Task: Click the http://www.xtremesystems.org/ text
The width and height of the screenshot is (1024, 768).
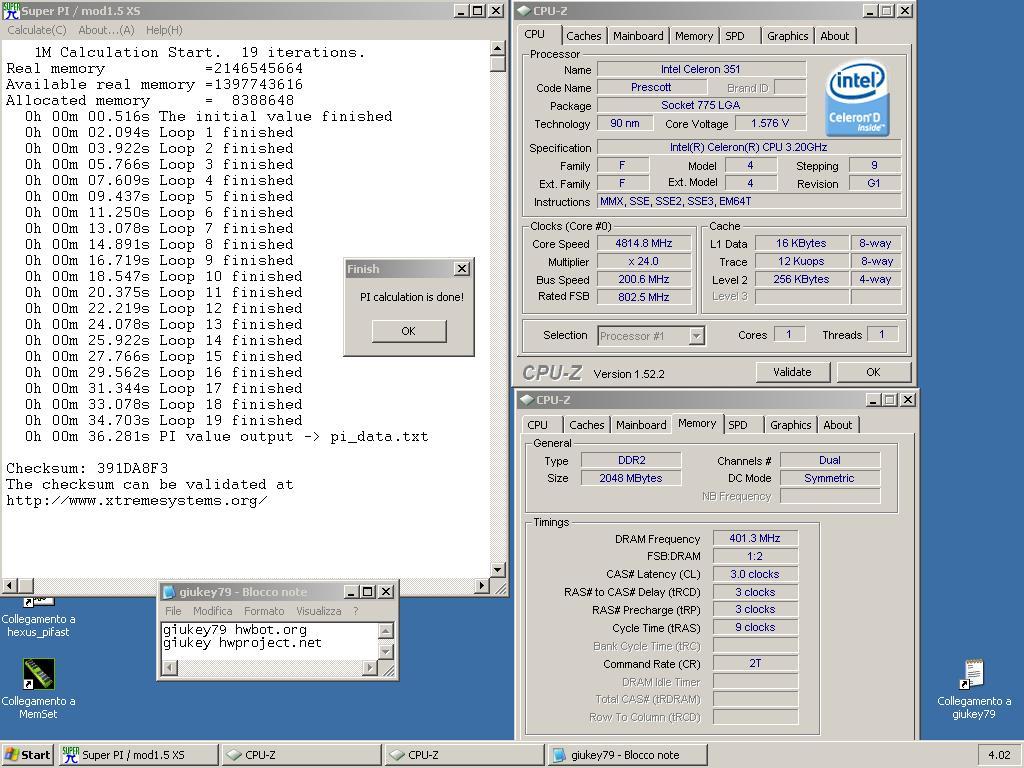Action: click(136, 501)
